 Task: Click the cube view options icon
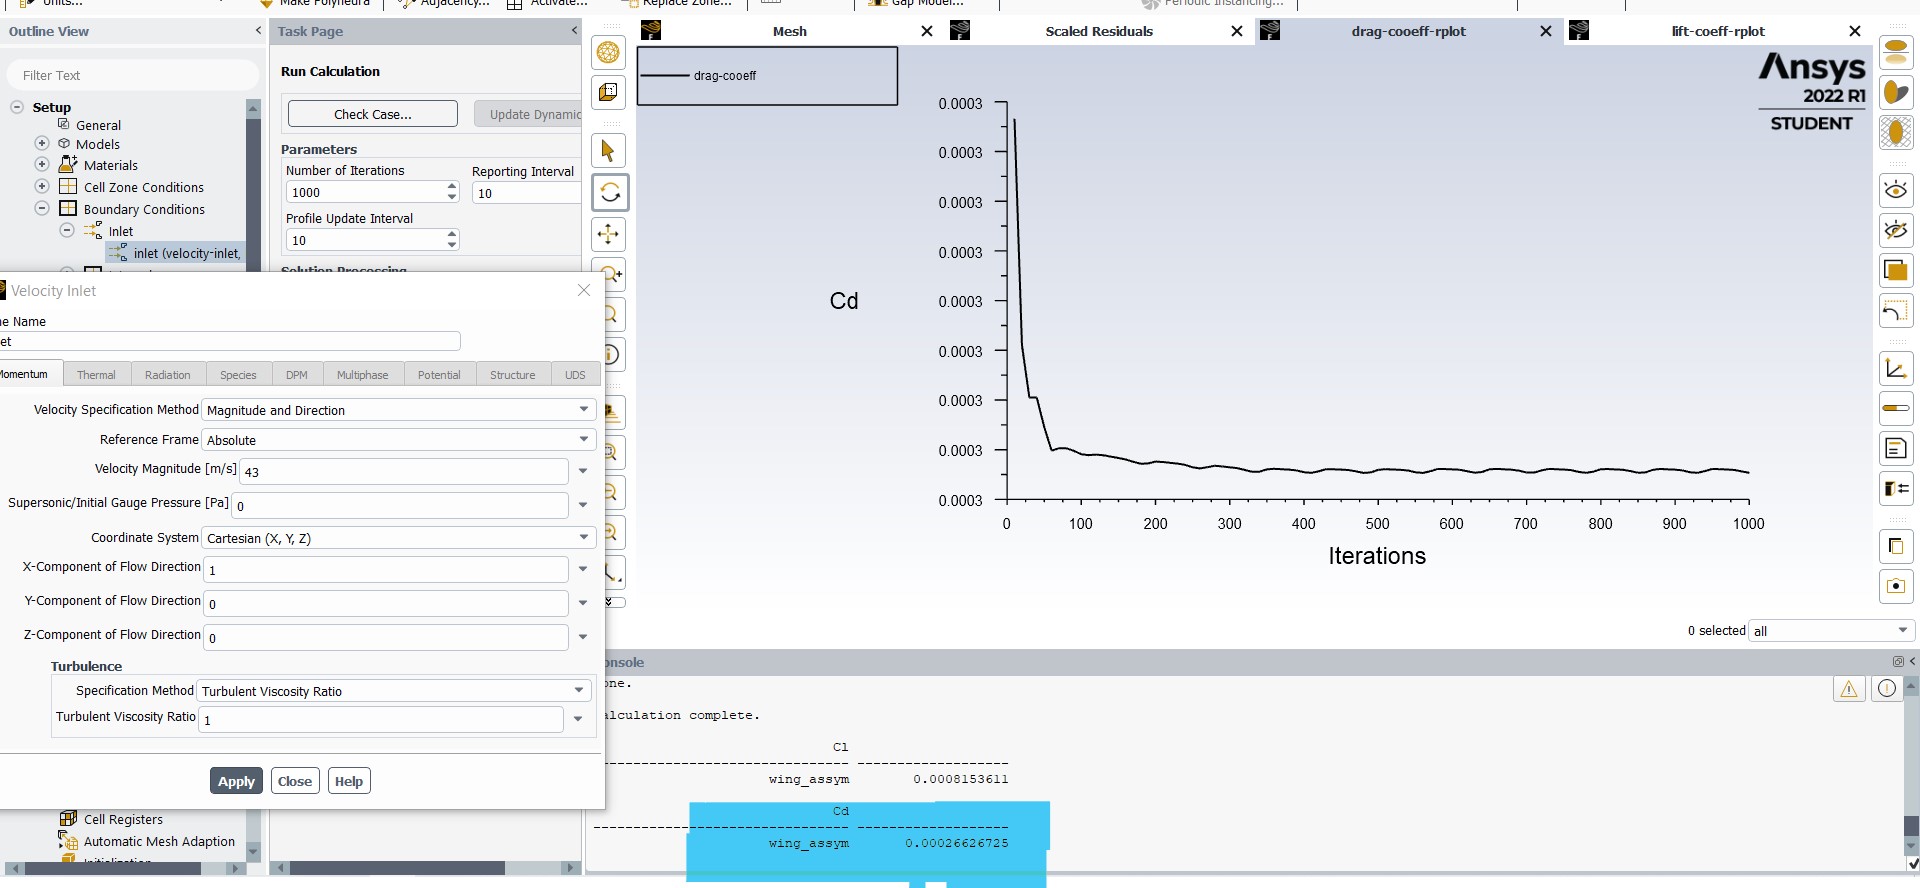(x=608, y=92)
